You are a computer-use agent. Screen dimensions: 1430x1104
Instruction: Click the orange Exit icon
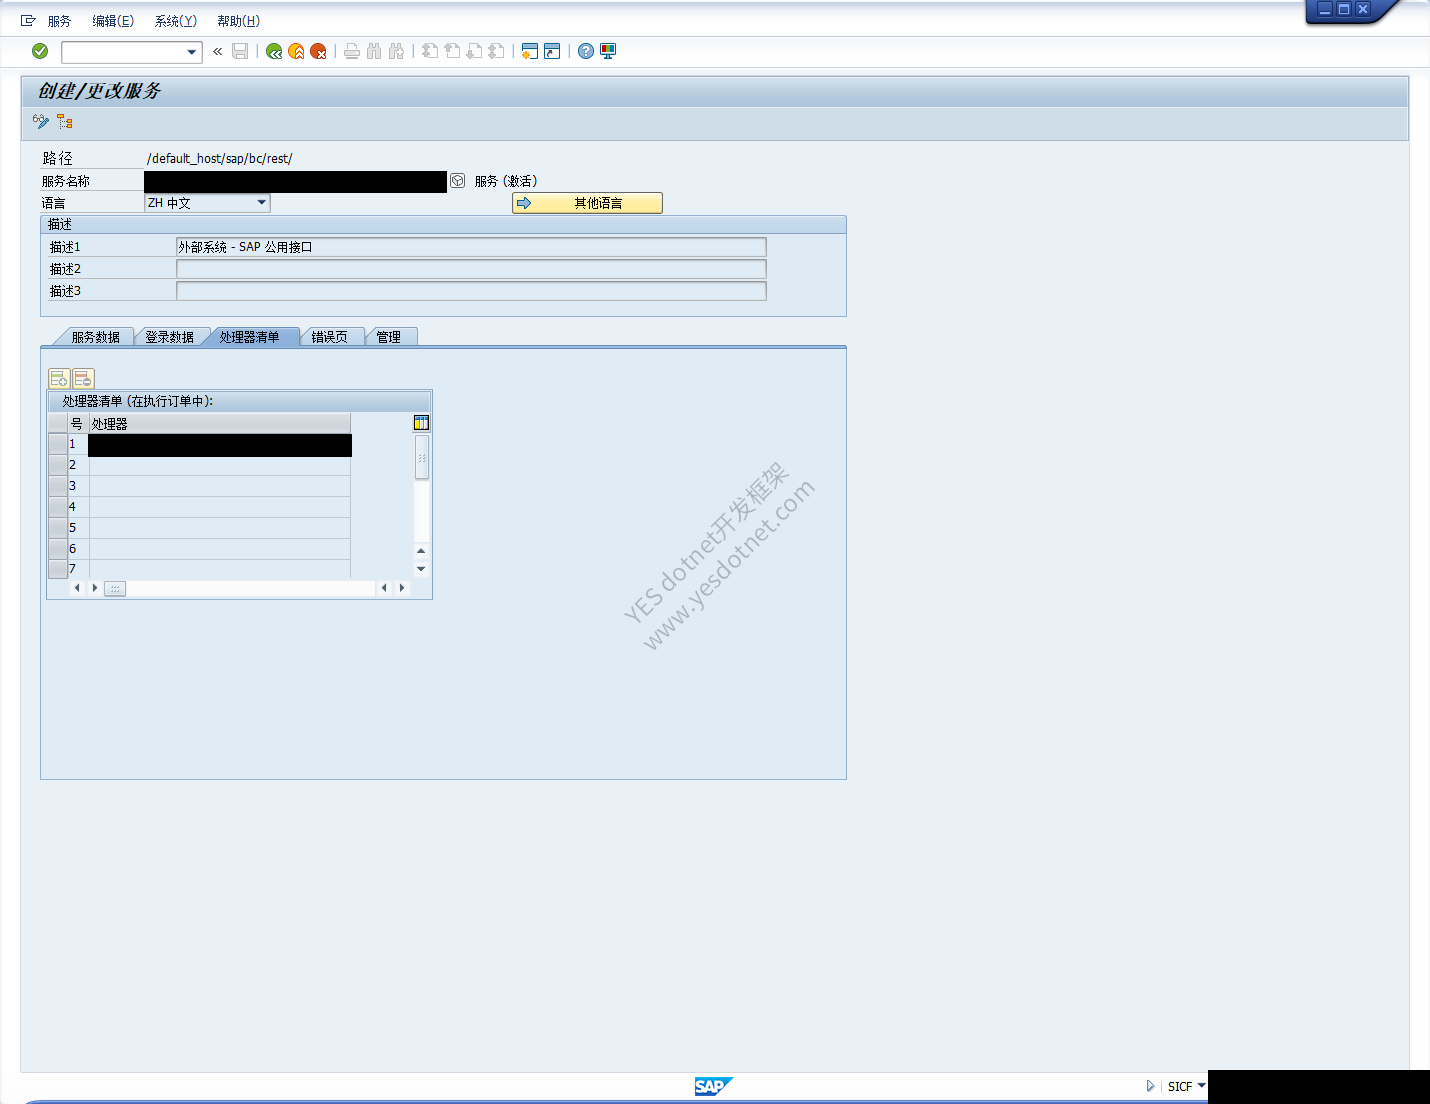(296, 51)
